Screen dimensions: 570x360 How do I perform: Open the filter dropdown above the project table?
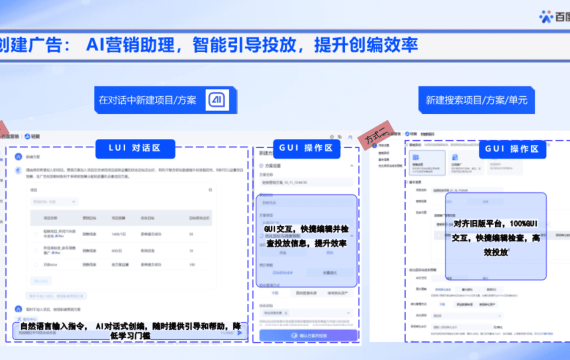[54, 201]
